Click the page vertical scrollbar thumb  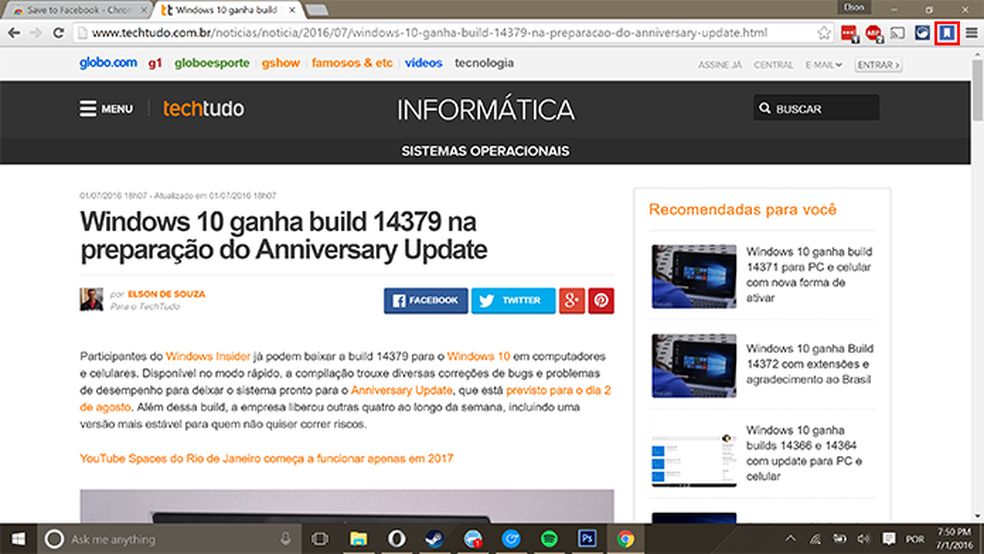click(x=977, y=91)
